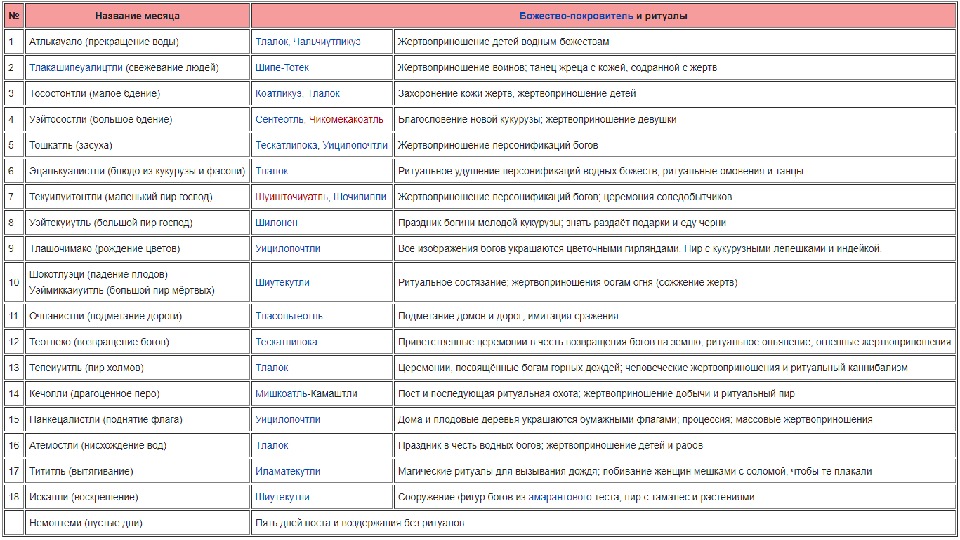This screenshot has width=960, height=540.
Task: Select the Панкецалистли (поднятие флага) cell
Action: pyautogui.click(x=138, y=419)
